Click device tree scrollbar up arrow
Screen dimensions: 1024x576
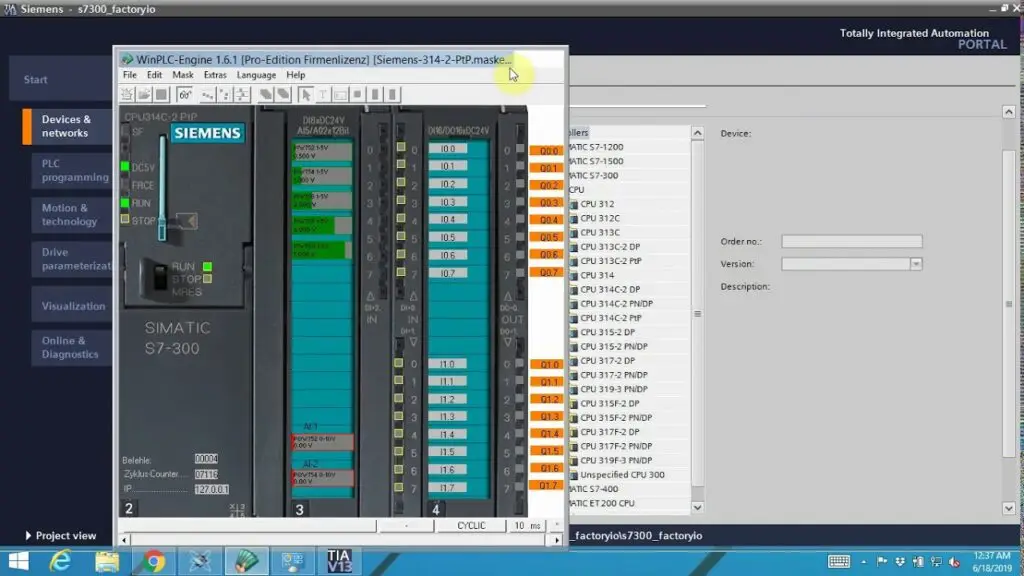point(697,133)
